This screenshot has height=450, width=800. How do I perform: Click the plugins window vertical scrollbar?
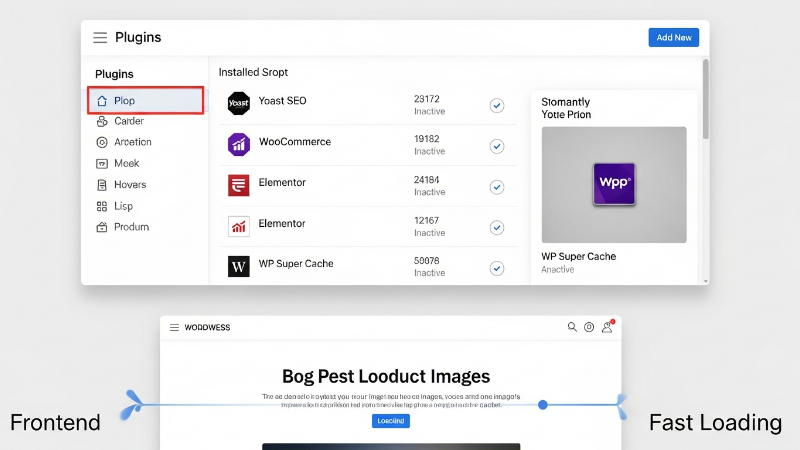point(706,99)
